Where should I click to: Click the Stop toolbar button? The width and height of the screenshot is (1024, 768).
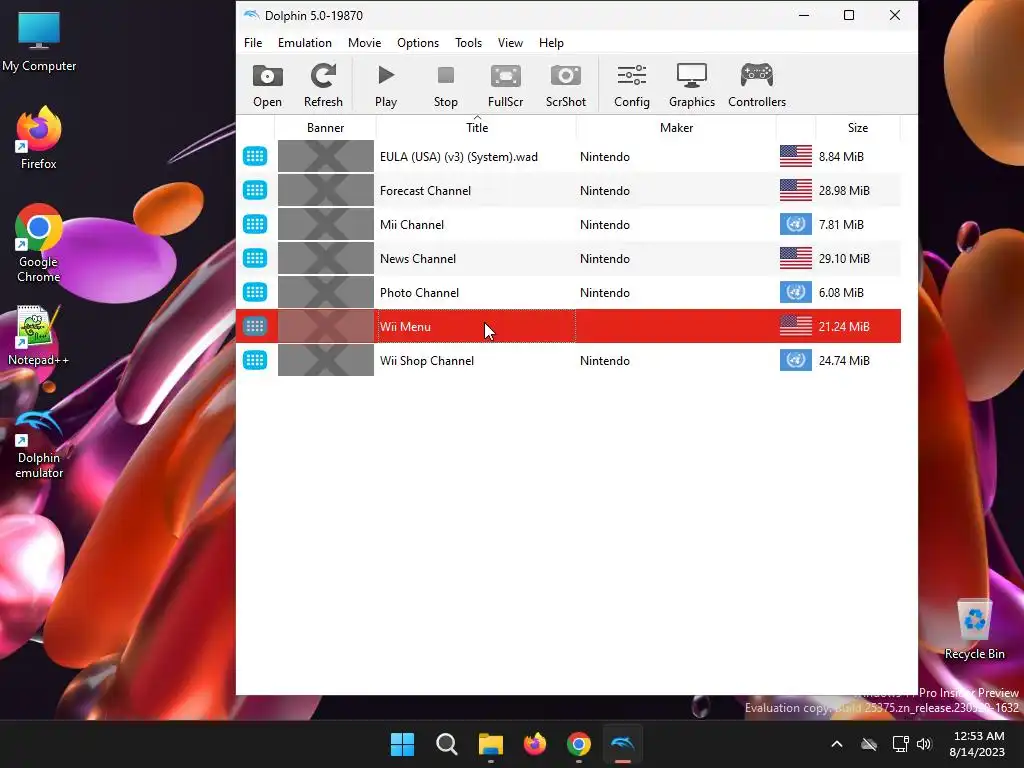tap(445, 85)
